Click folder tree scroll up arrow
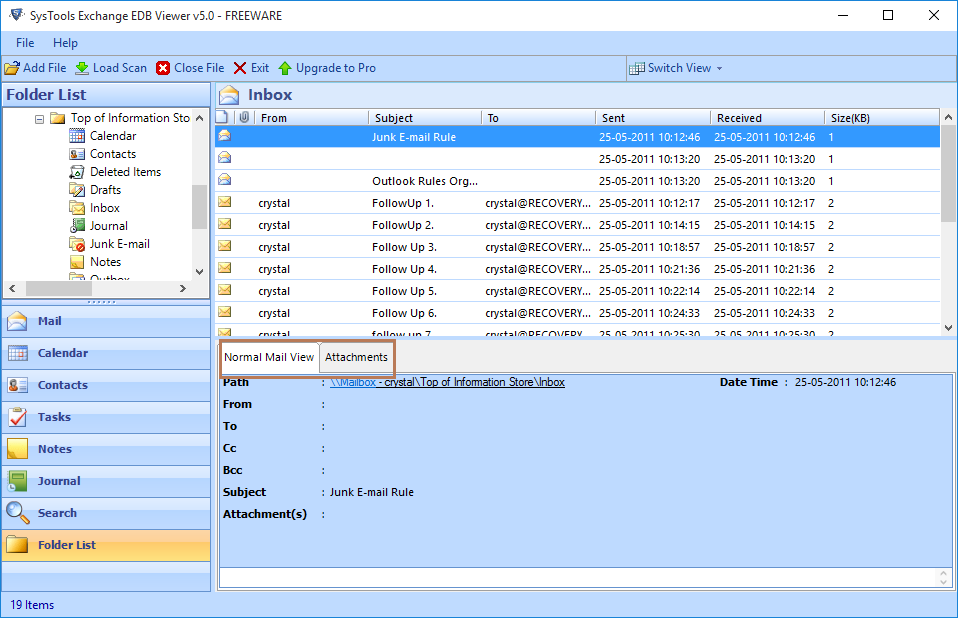 pyautogui.click(x=200, y=118)
